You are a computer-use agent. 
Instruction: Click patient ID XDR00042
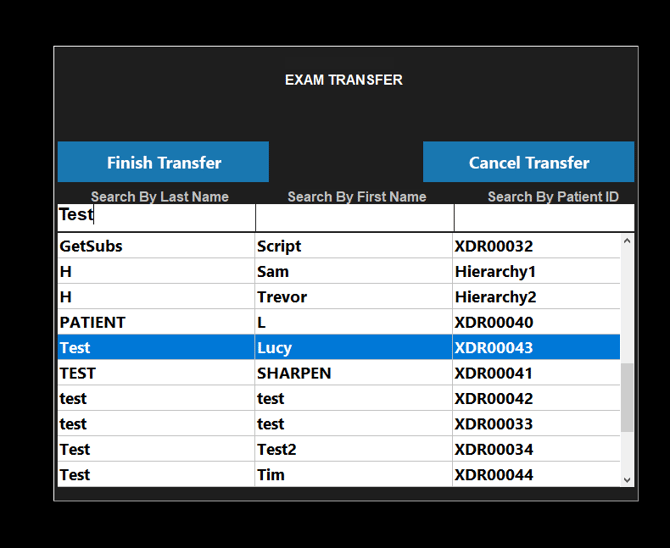pos(536,398)
